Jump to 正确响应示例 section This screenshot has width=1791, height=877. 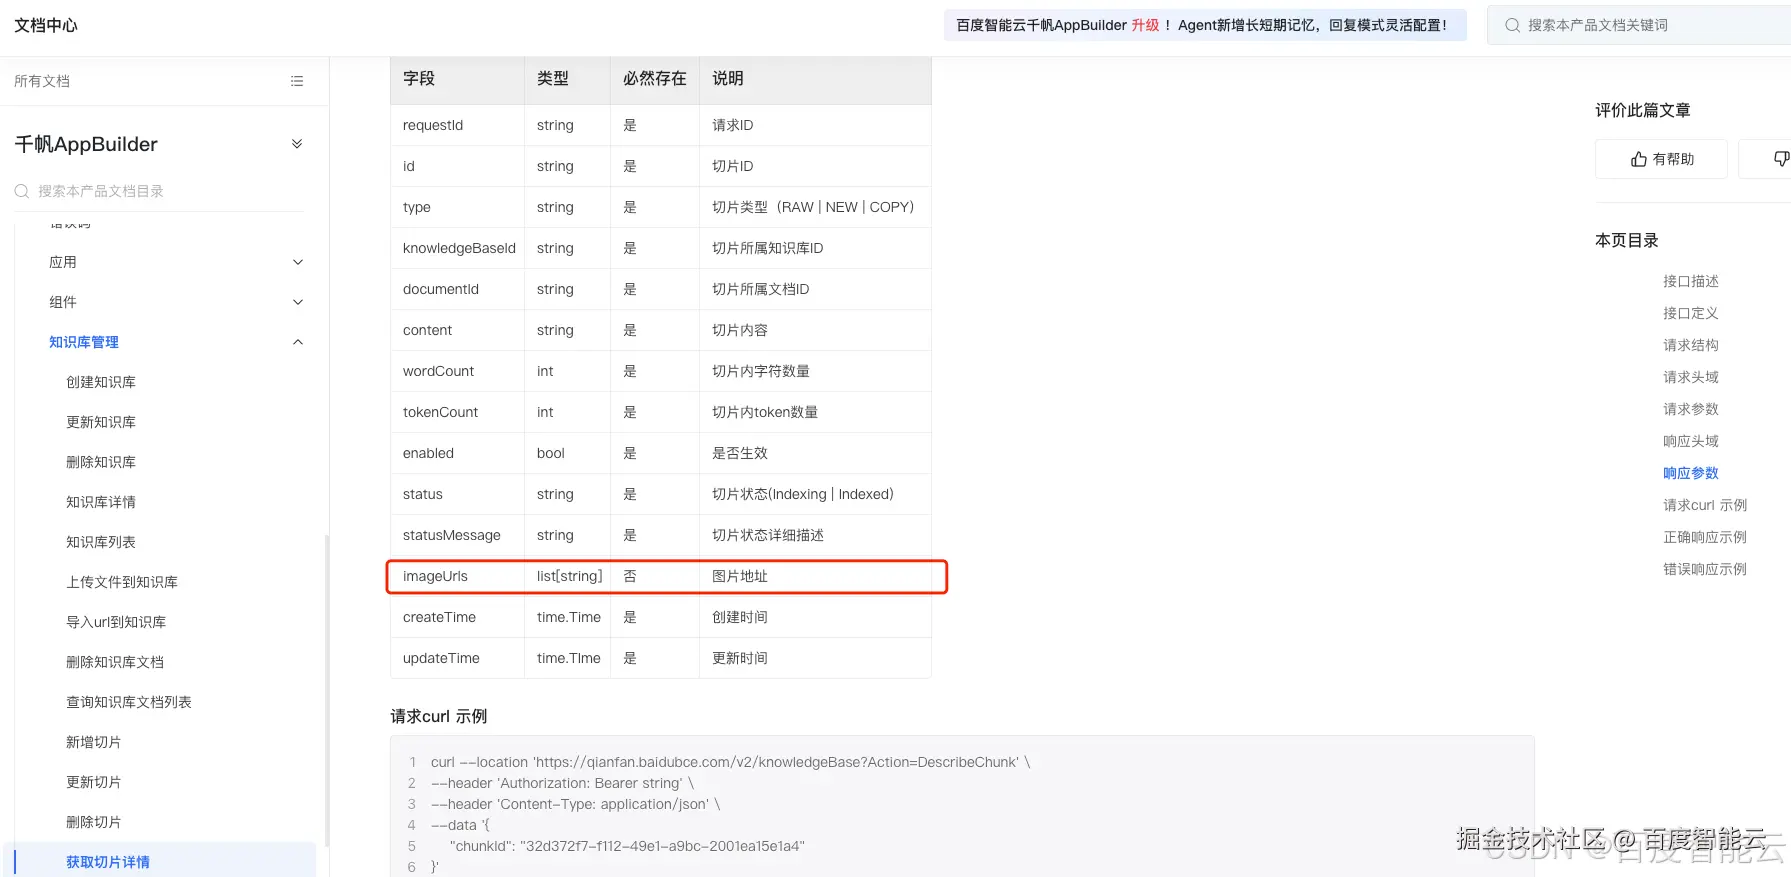[1705, 537]
